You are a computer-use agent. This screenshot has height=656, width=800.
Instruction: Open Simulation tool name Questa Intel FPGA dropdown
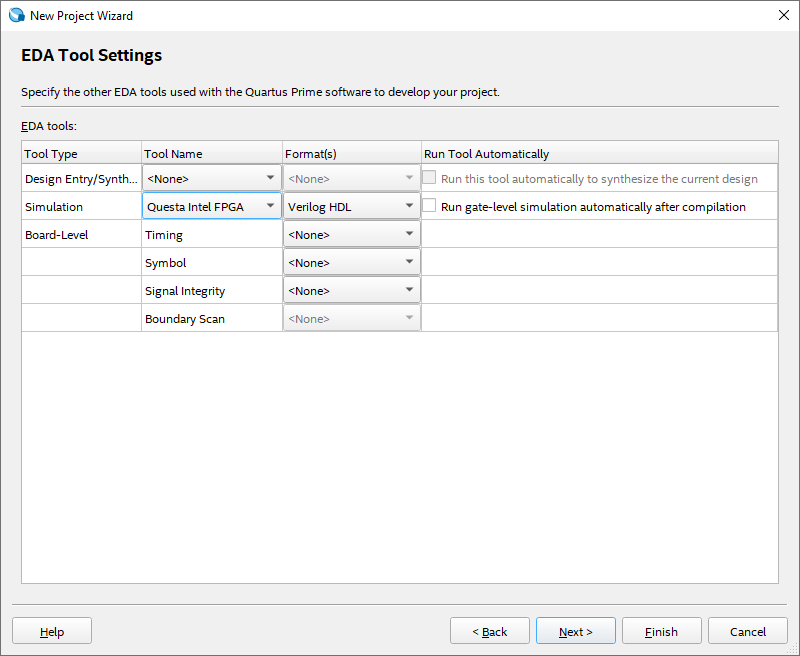(x=212, y=207)
